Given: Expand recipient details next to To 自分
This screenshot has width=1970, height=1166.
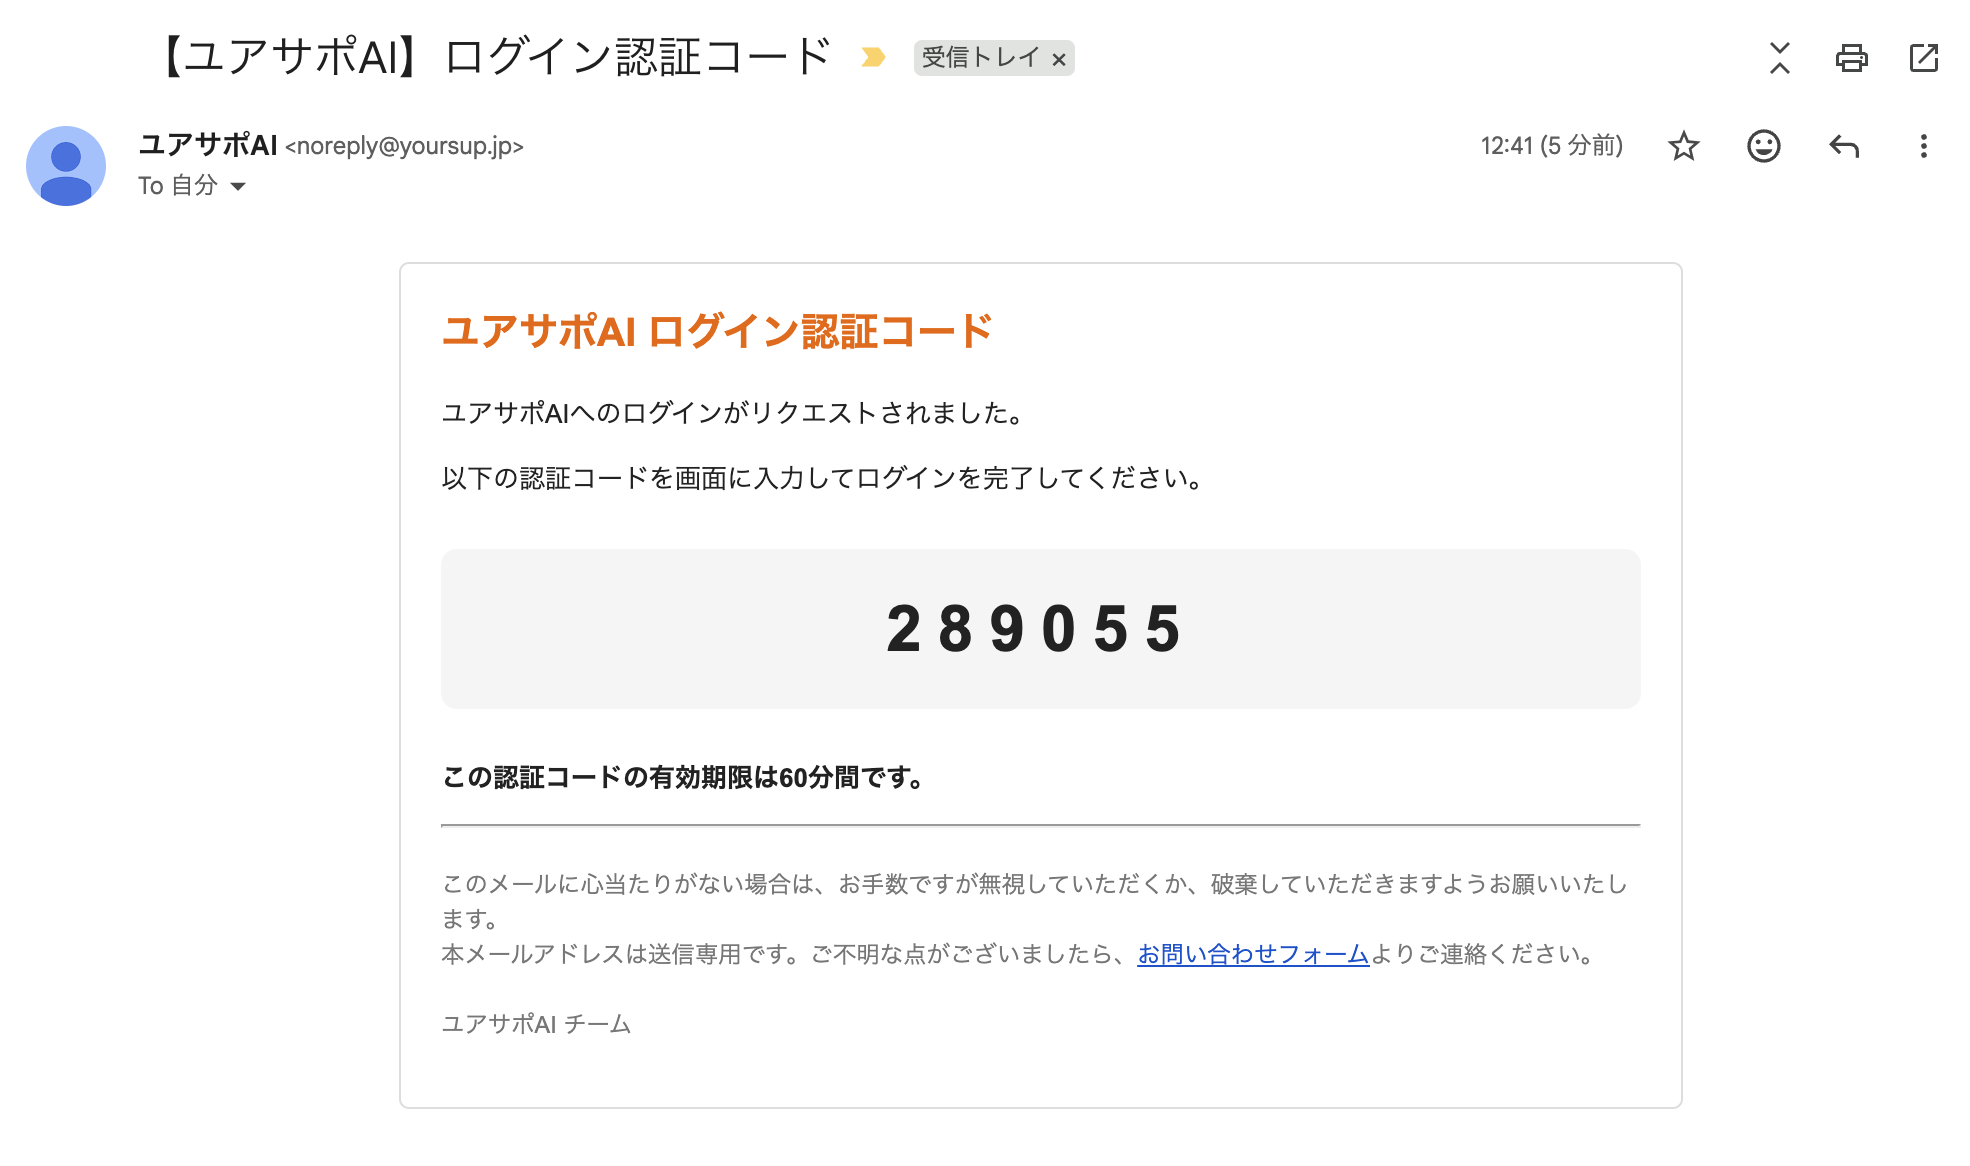Looking at the screenshot, I should click(238, 186).
